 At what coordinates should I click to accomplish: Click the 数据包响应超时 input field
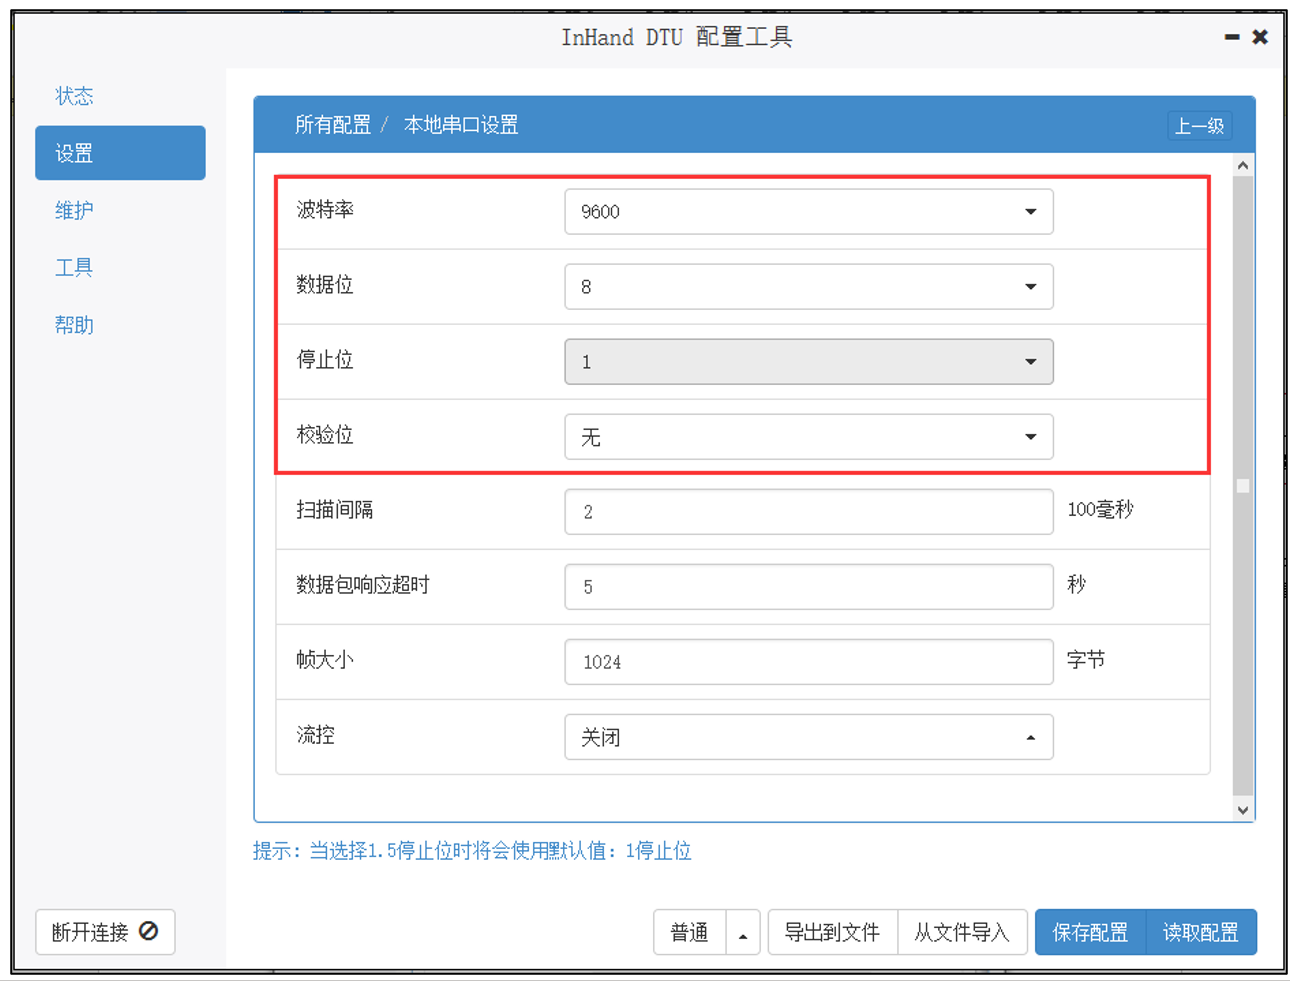click(808, 587)
